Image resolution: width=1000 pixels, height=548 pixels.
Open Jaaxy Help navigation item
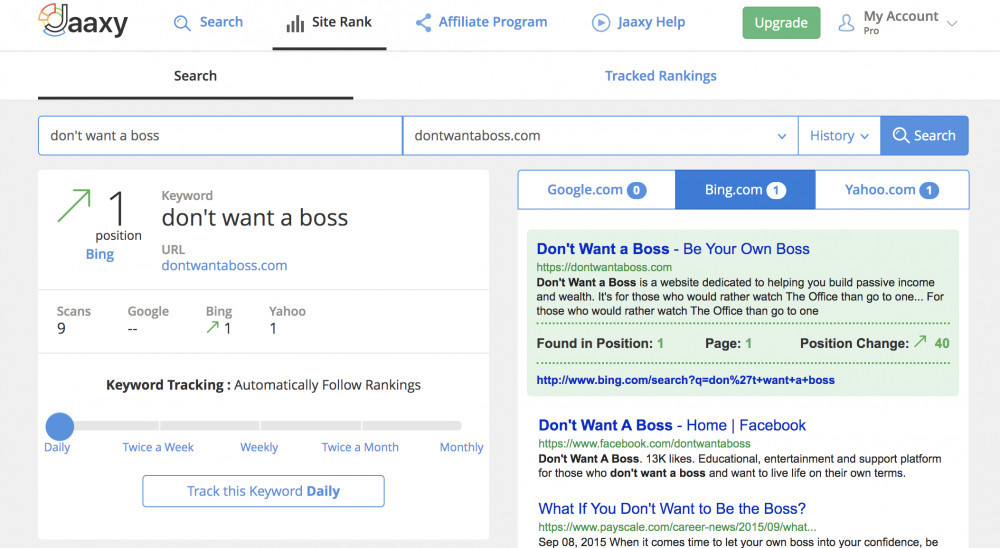pos(638,22)
